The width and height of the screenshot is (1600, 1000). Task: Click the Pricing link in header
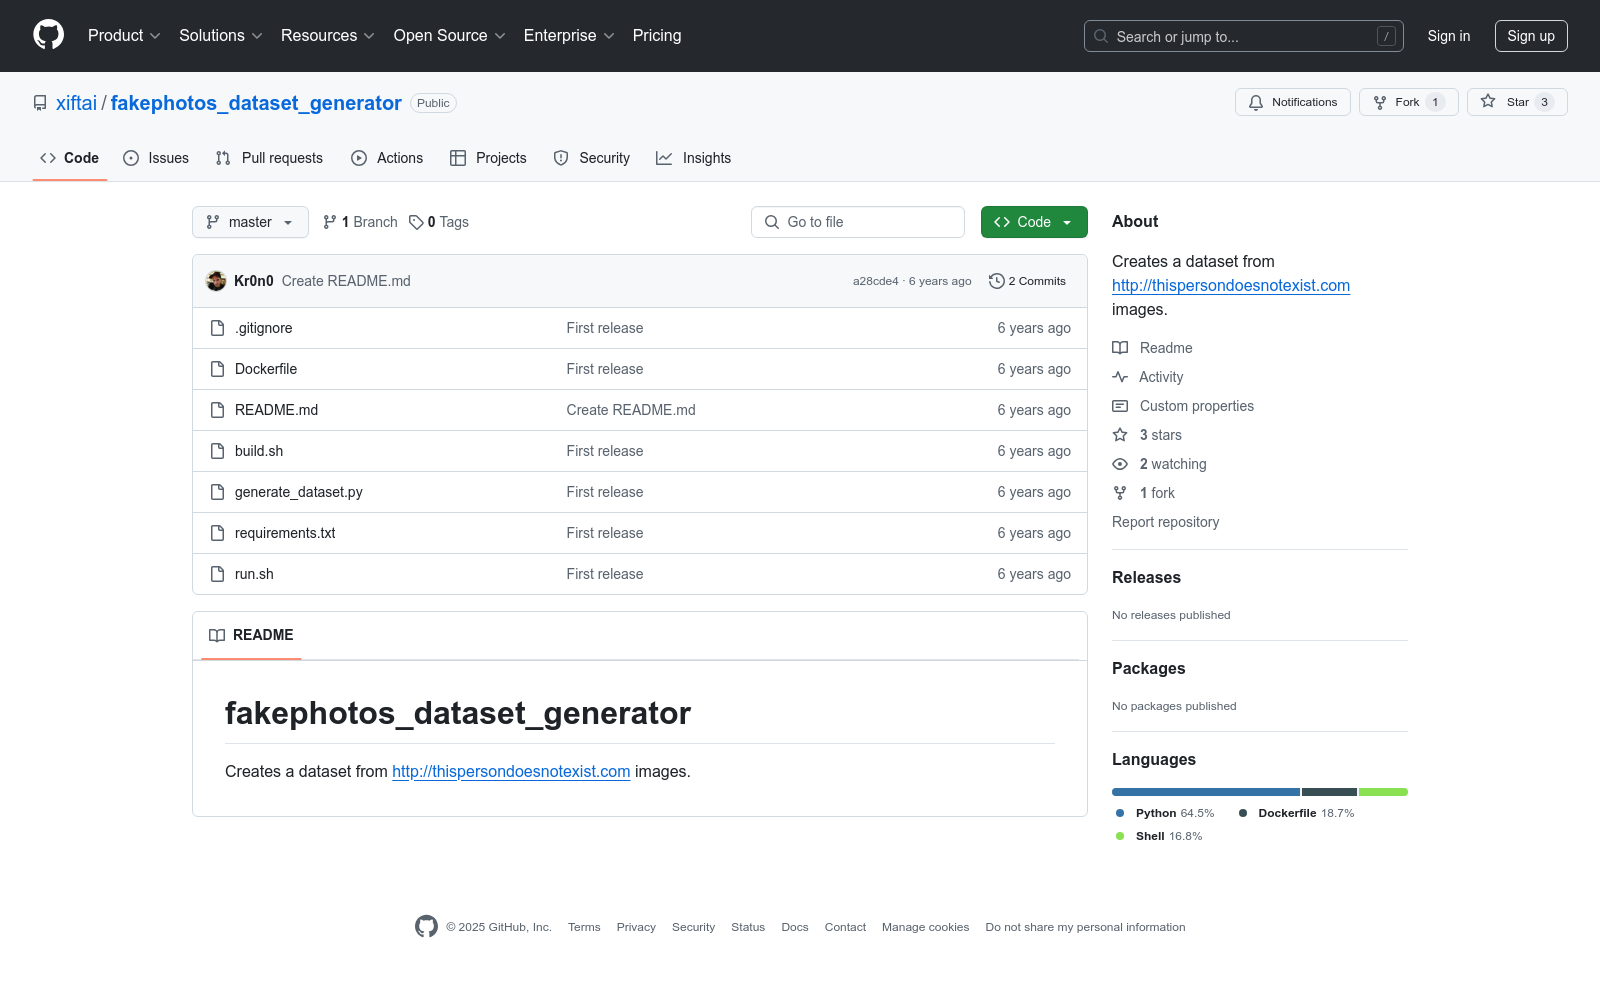657,36
